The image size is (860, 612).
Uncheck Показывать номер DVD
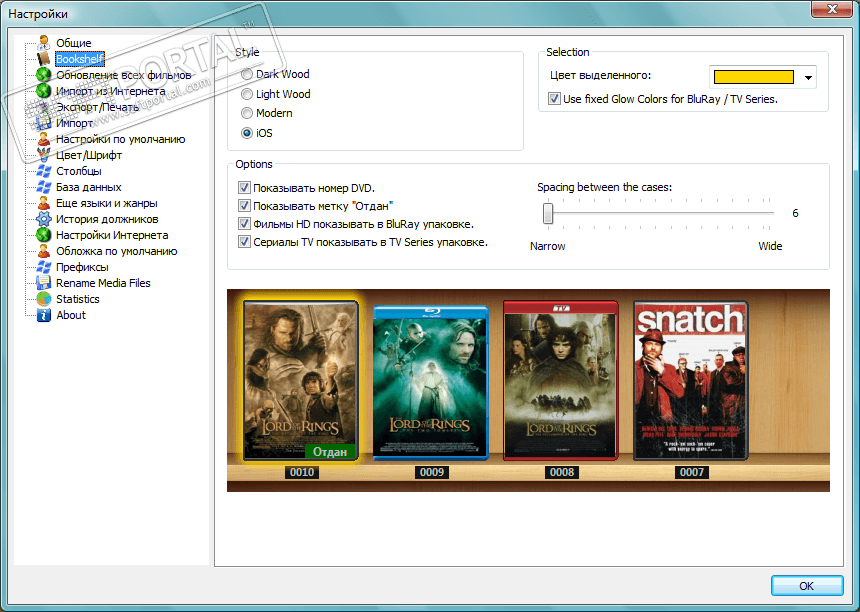click(245, 188)
